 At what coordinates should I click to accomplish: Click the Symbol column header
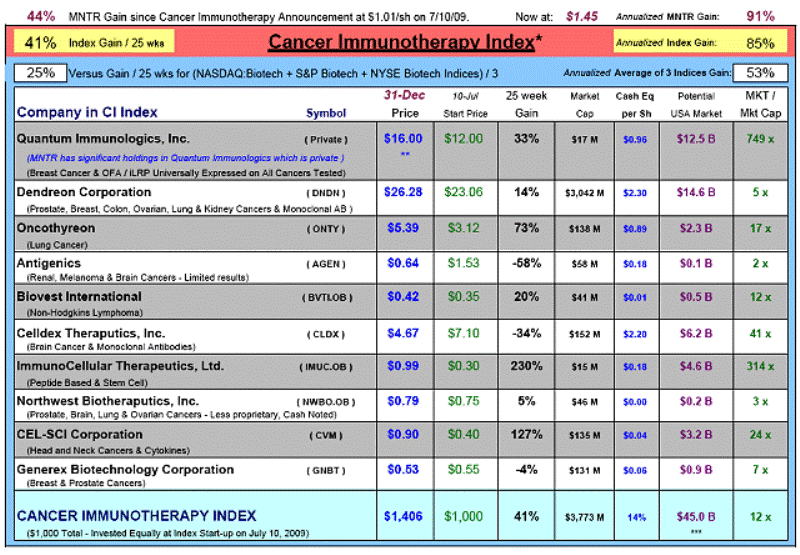(x=326, y=113)
